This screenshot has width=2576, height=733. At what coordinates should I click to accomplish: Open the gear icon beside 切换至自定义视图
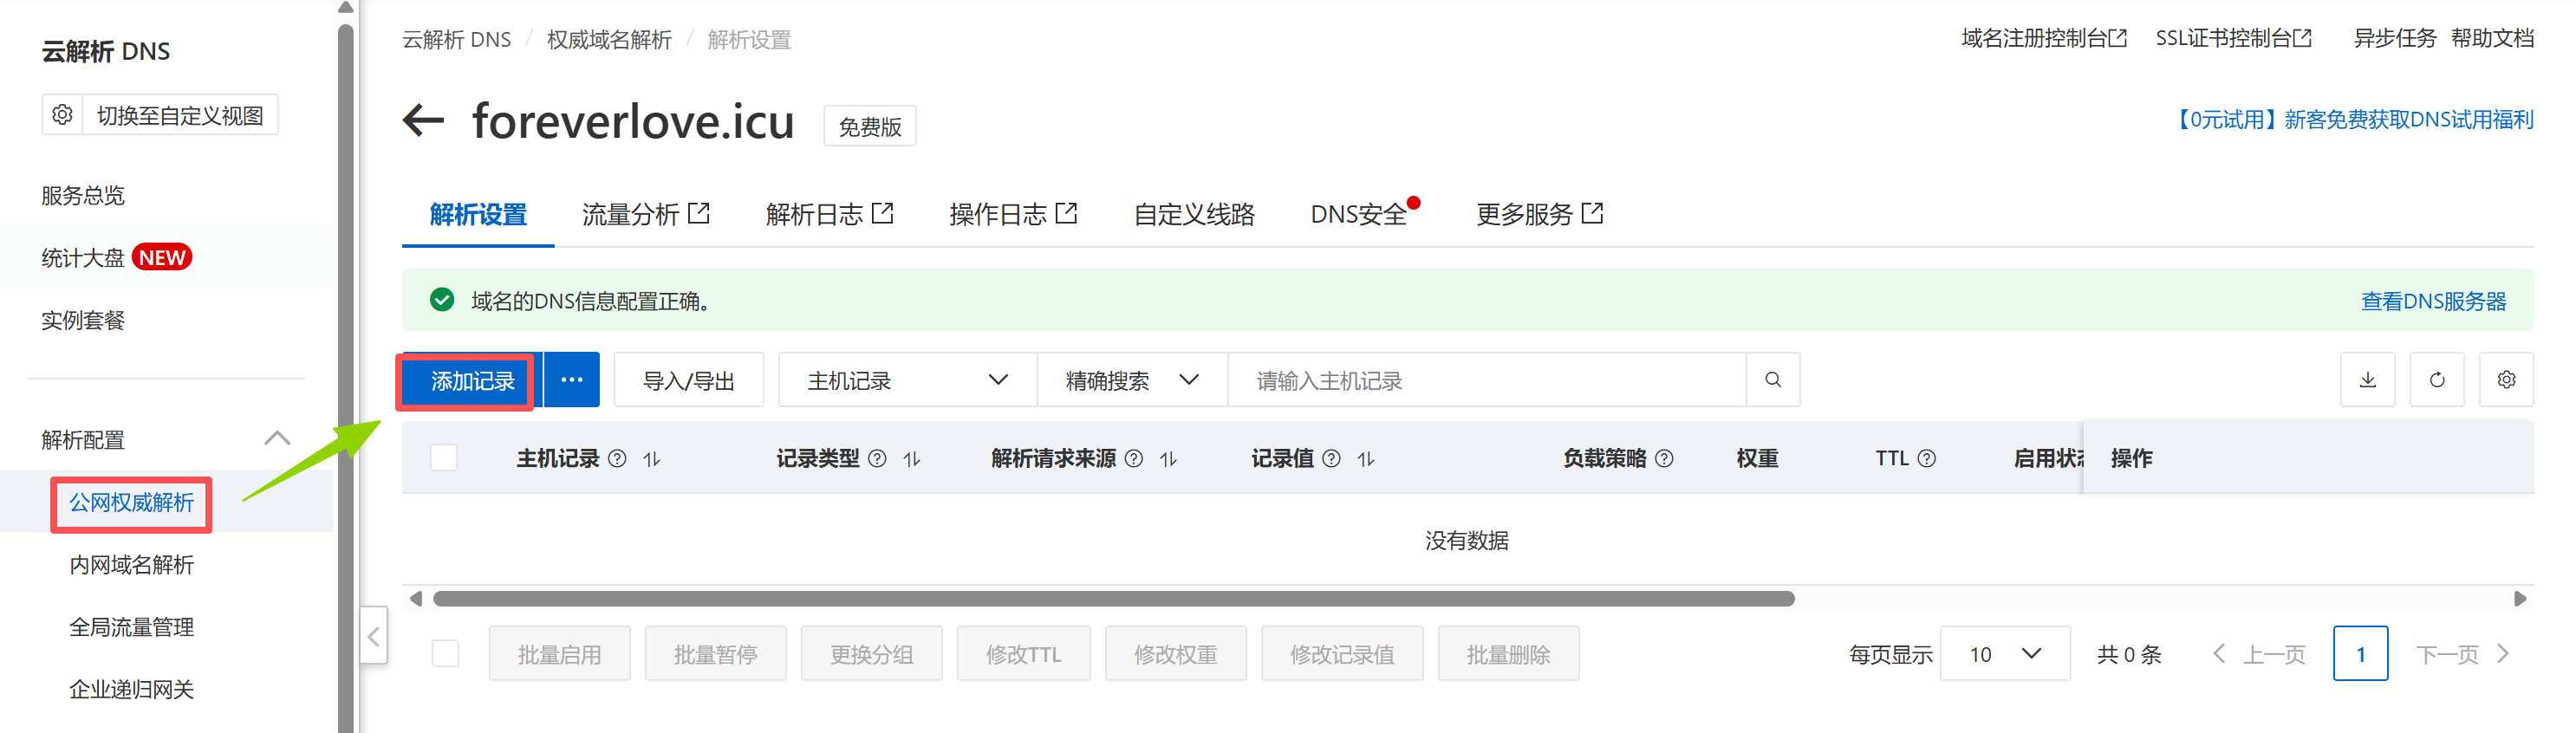62,115
